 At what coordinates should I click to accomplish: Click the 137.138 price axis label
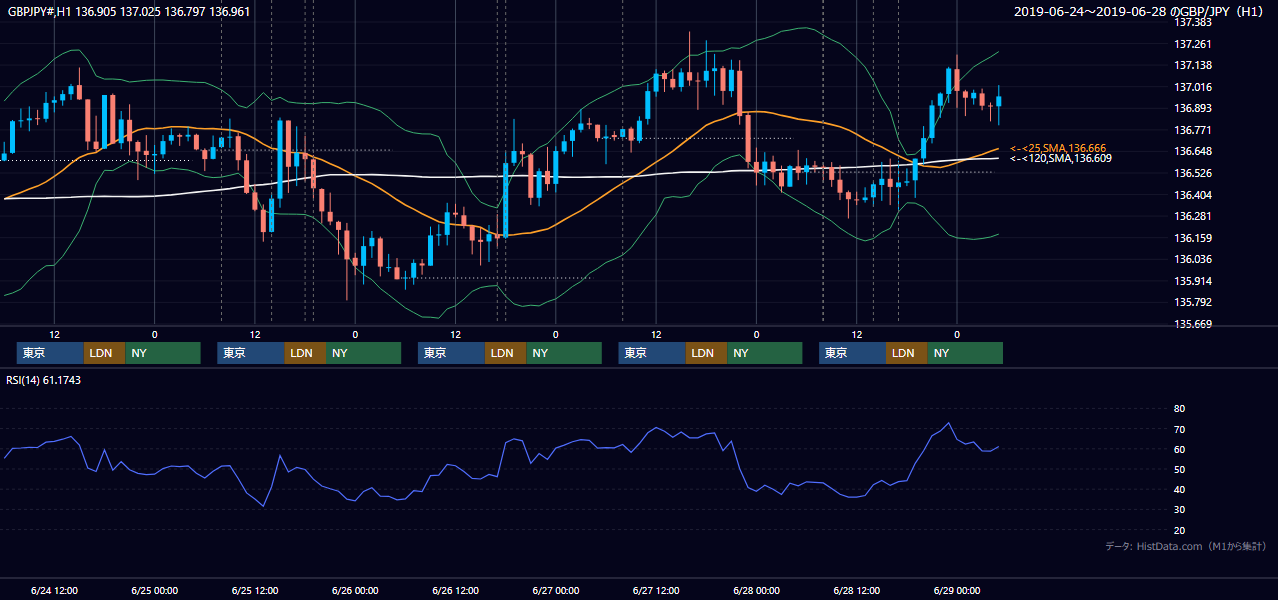click(1193, 65)
